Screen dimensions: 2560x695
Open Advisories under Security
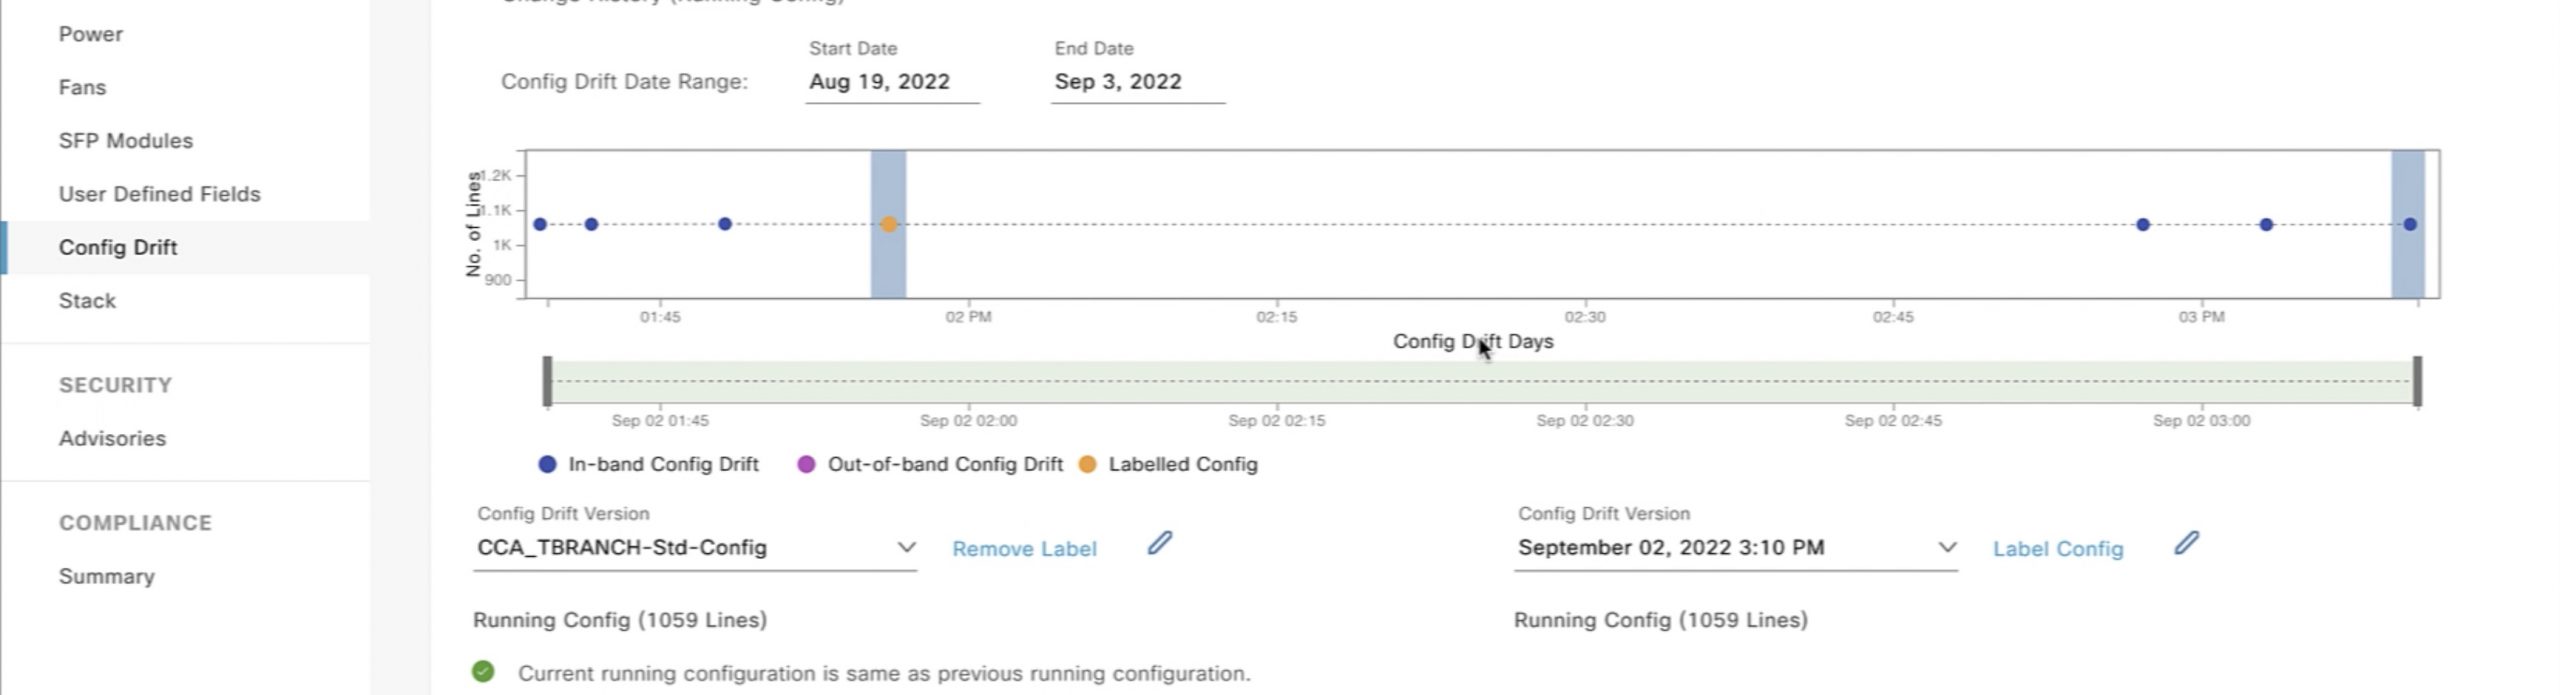click(112, 439)
